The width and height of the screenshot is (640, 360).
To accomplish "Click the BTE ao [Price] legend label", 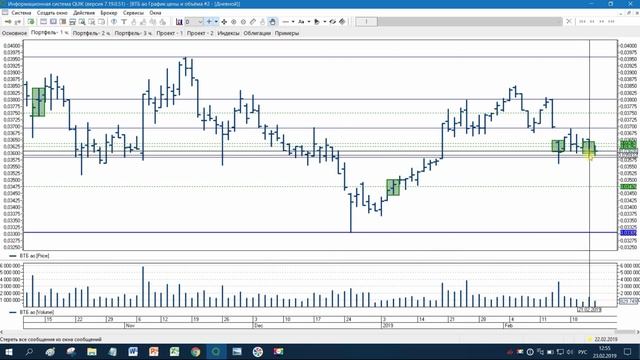I will click(34, 256).
